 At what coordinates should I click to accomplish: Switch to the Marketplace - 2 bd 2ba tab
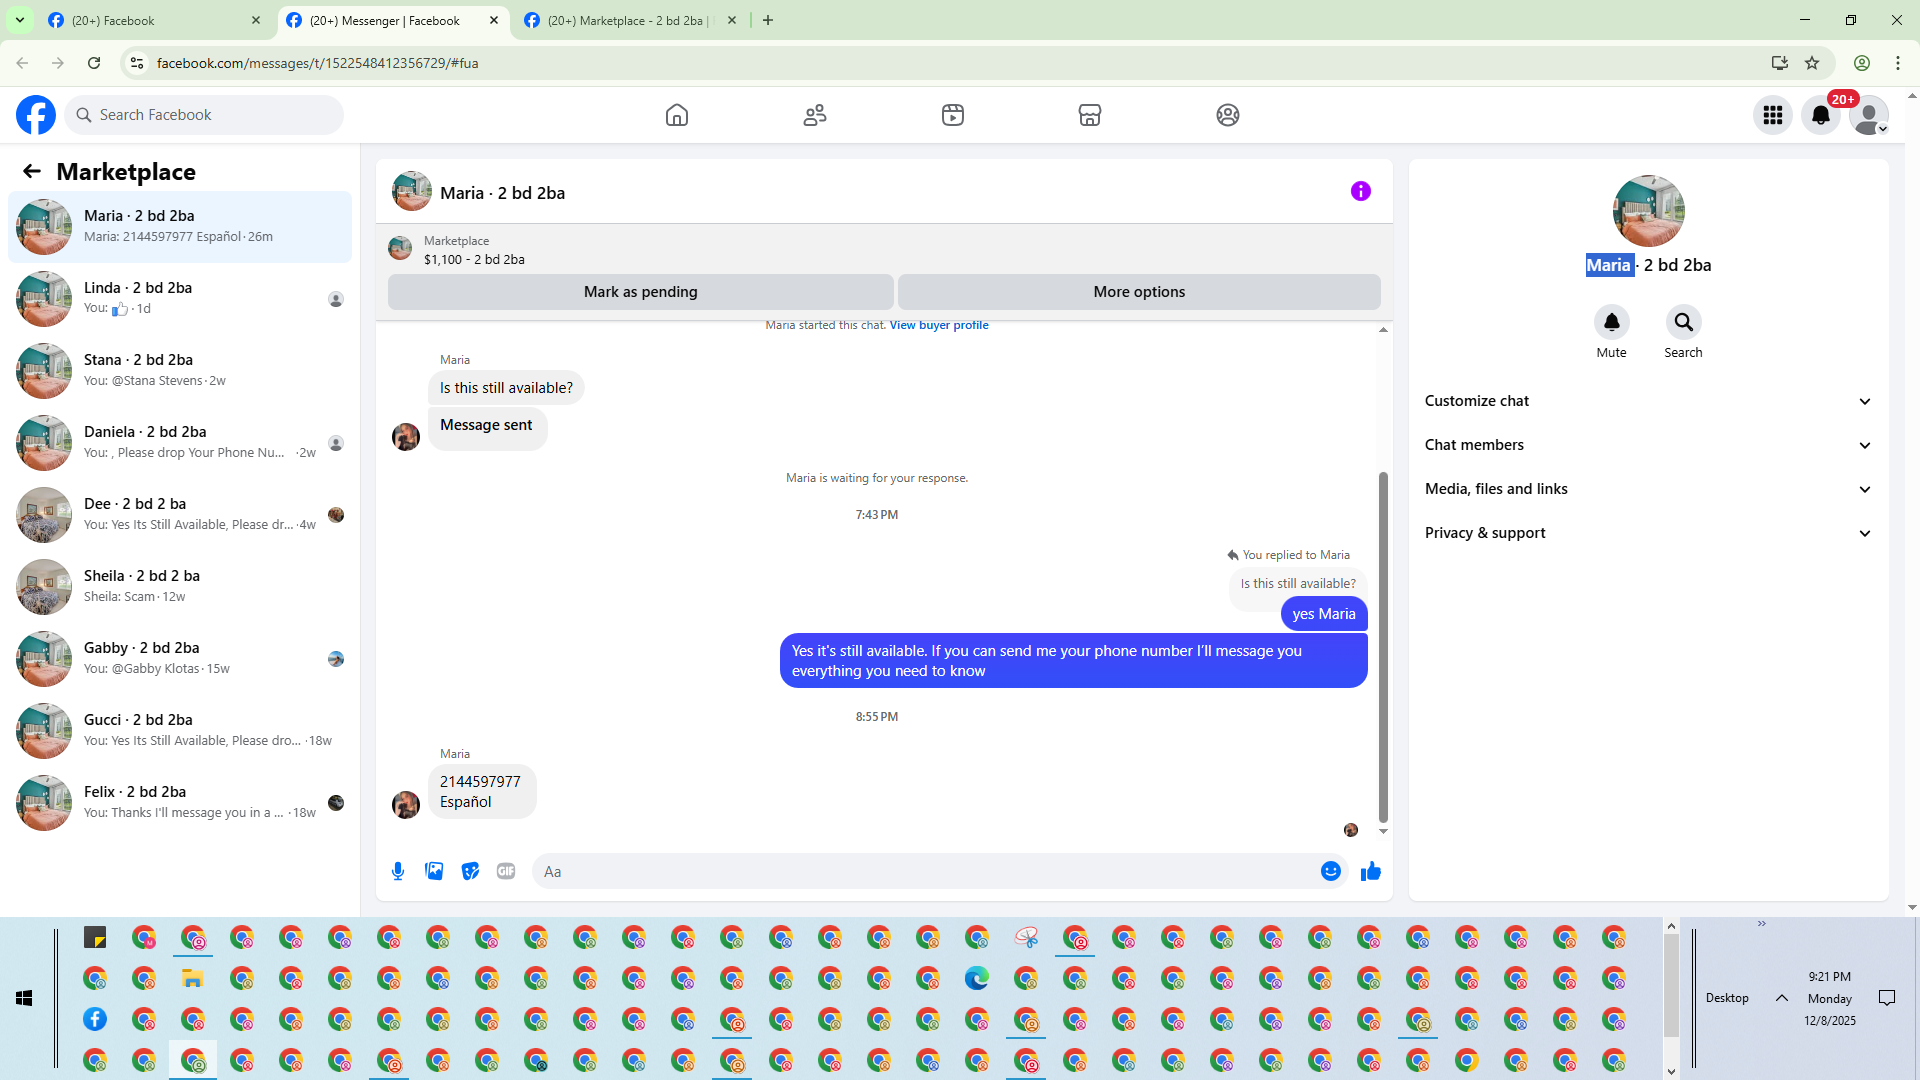pyautogui.click(x=631, y=20)
